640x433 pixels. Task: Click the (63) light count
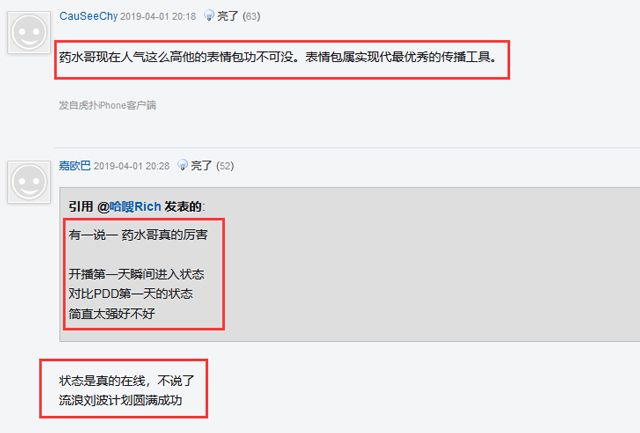coord(251,16)
